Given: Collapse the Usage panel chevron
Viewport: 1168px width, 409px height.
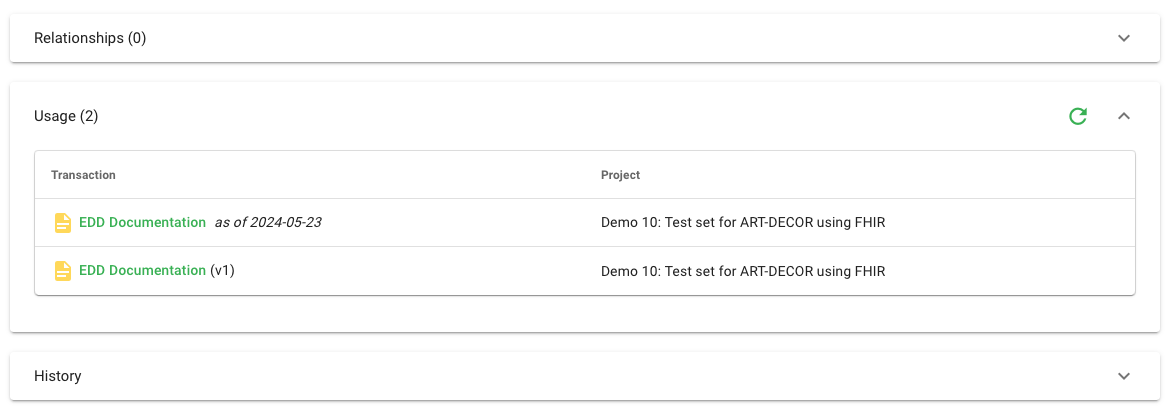Looking at the screenshot, I should [x=1124, y=116].
